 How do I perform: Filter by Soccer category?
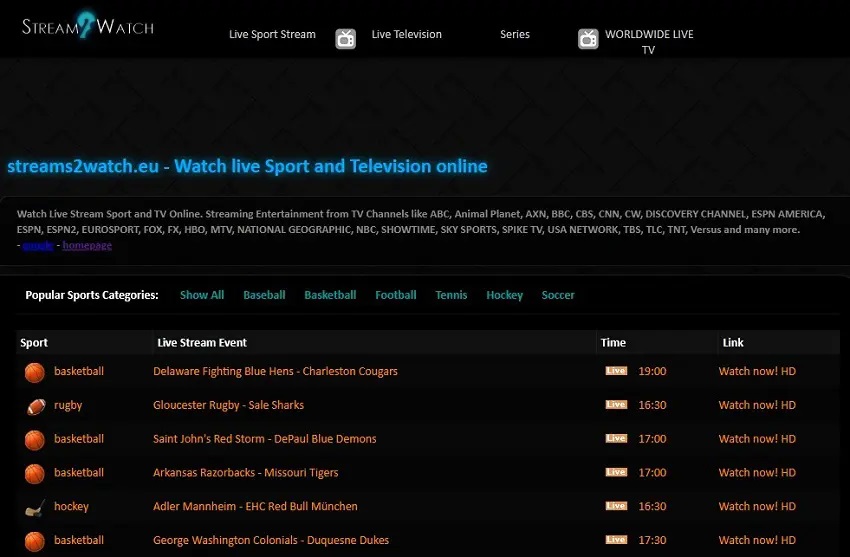558,295
